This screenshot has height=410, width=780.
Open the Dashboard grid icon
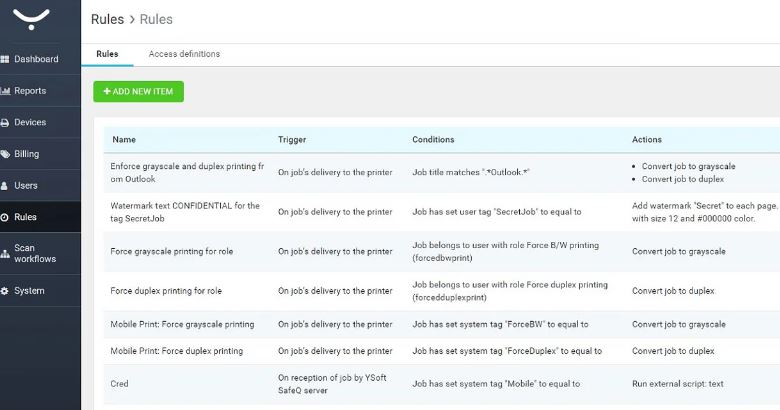click(4, 59)
